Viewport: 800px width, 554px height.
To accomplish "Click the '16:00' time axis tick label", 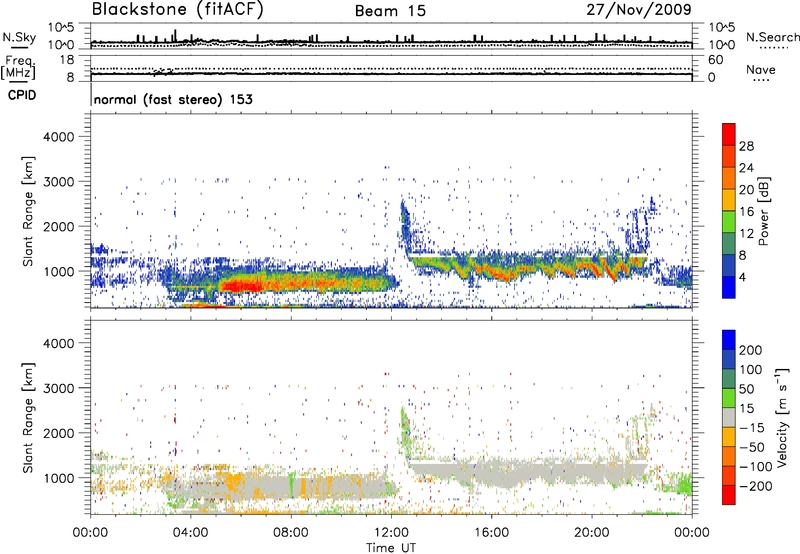I will point(491,533).
